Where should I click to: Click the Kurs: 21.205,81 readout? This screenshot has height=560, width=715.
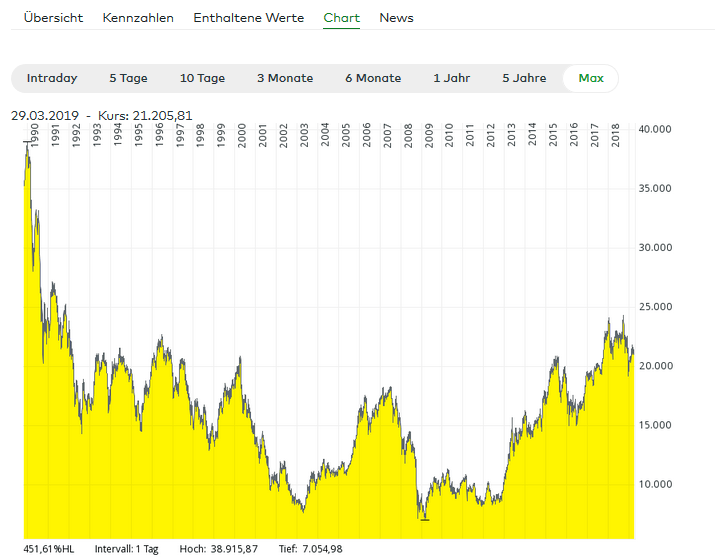[145, 115]
